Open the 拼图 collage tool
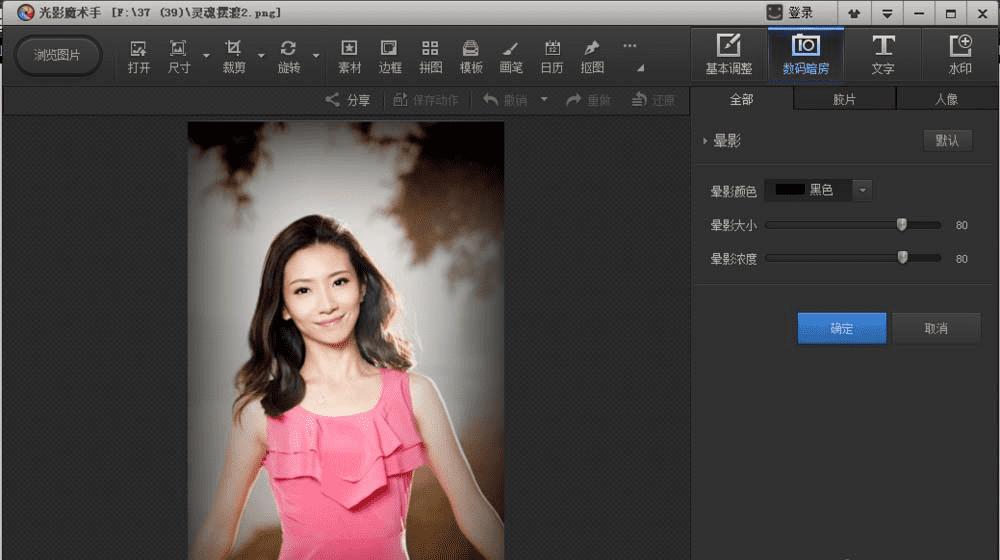The height and width of the screenshot is (560, 1000). pos(430,56)
